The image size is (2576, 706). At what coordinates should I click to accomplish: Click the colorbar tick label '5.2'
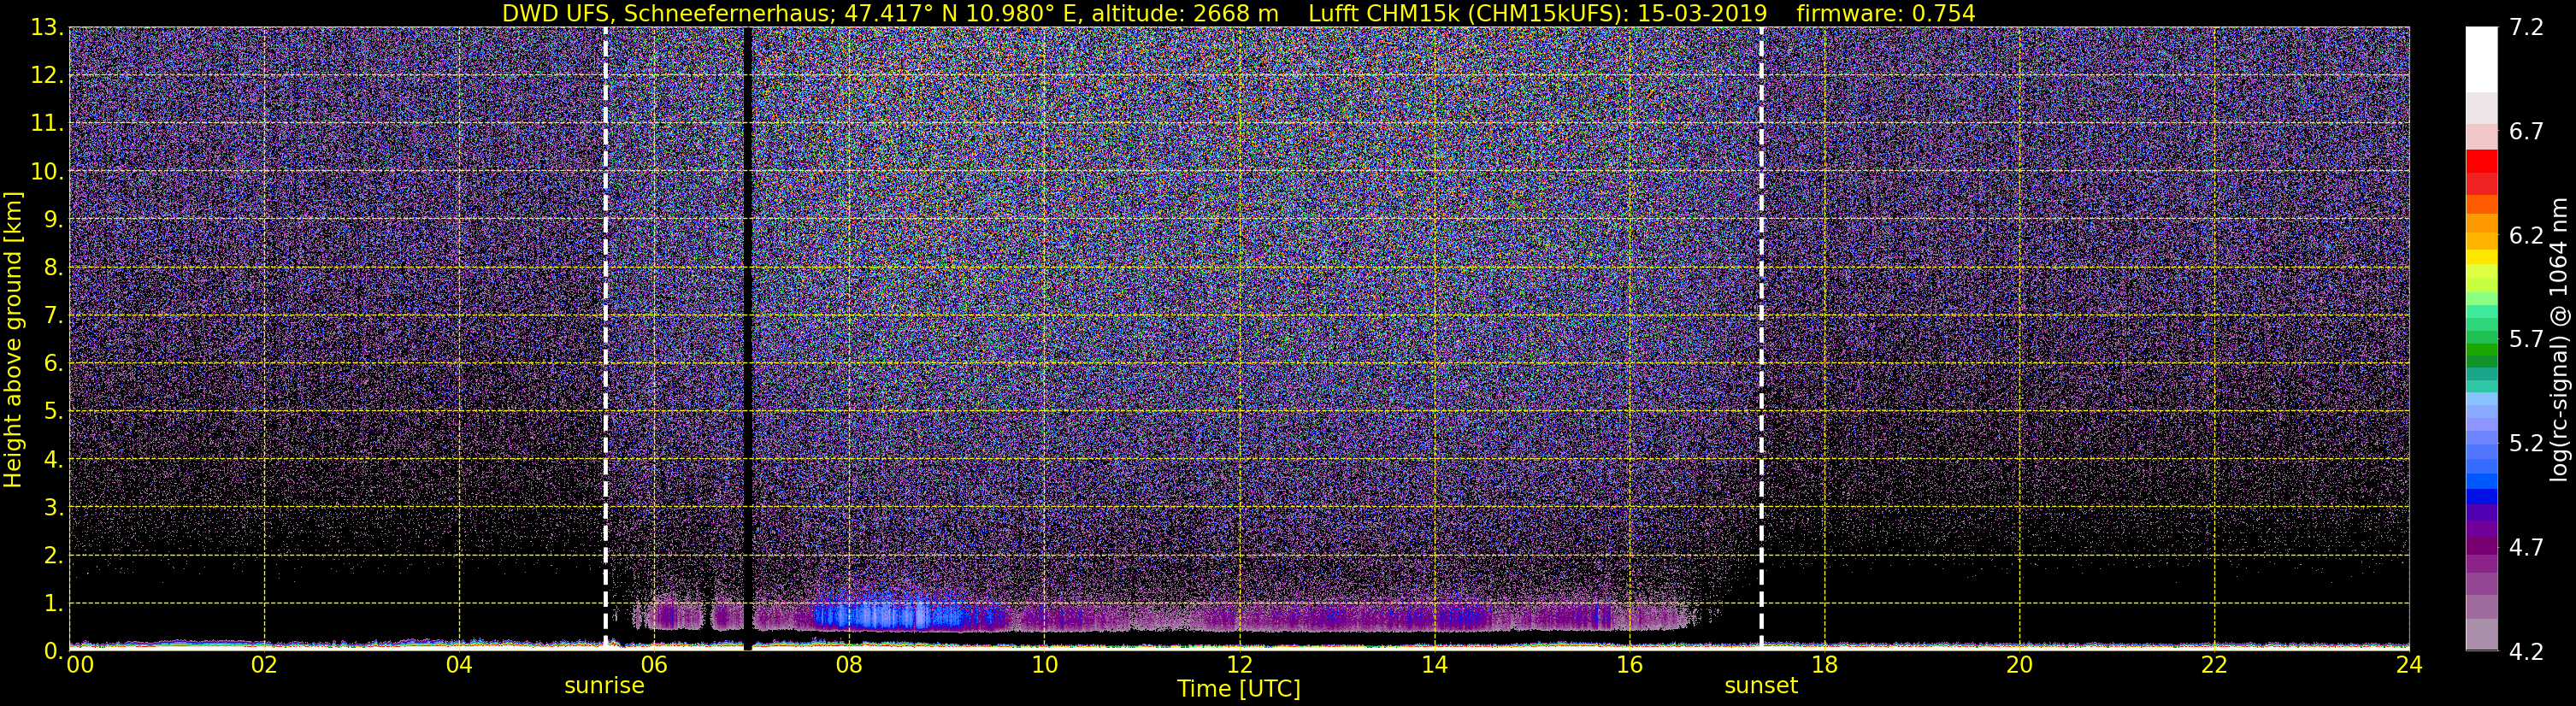[x=2525, y=443]
